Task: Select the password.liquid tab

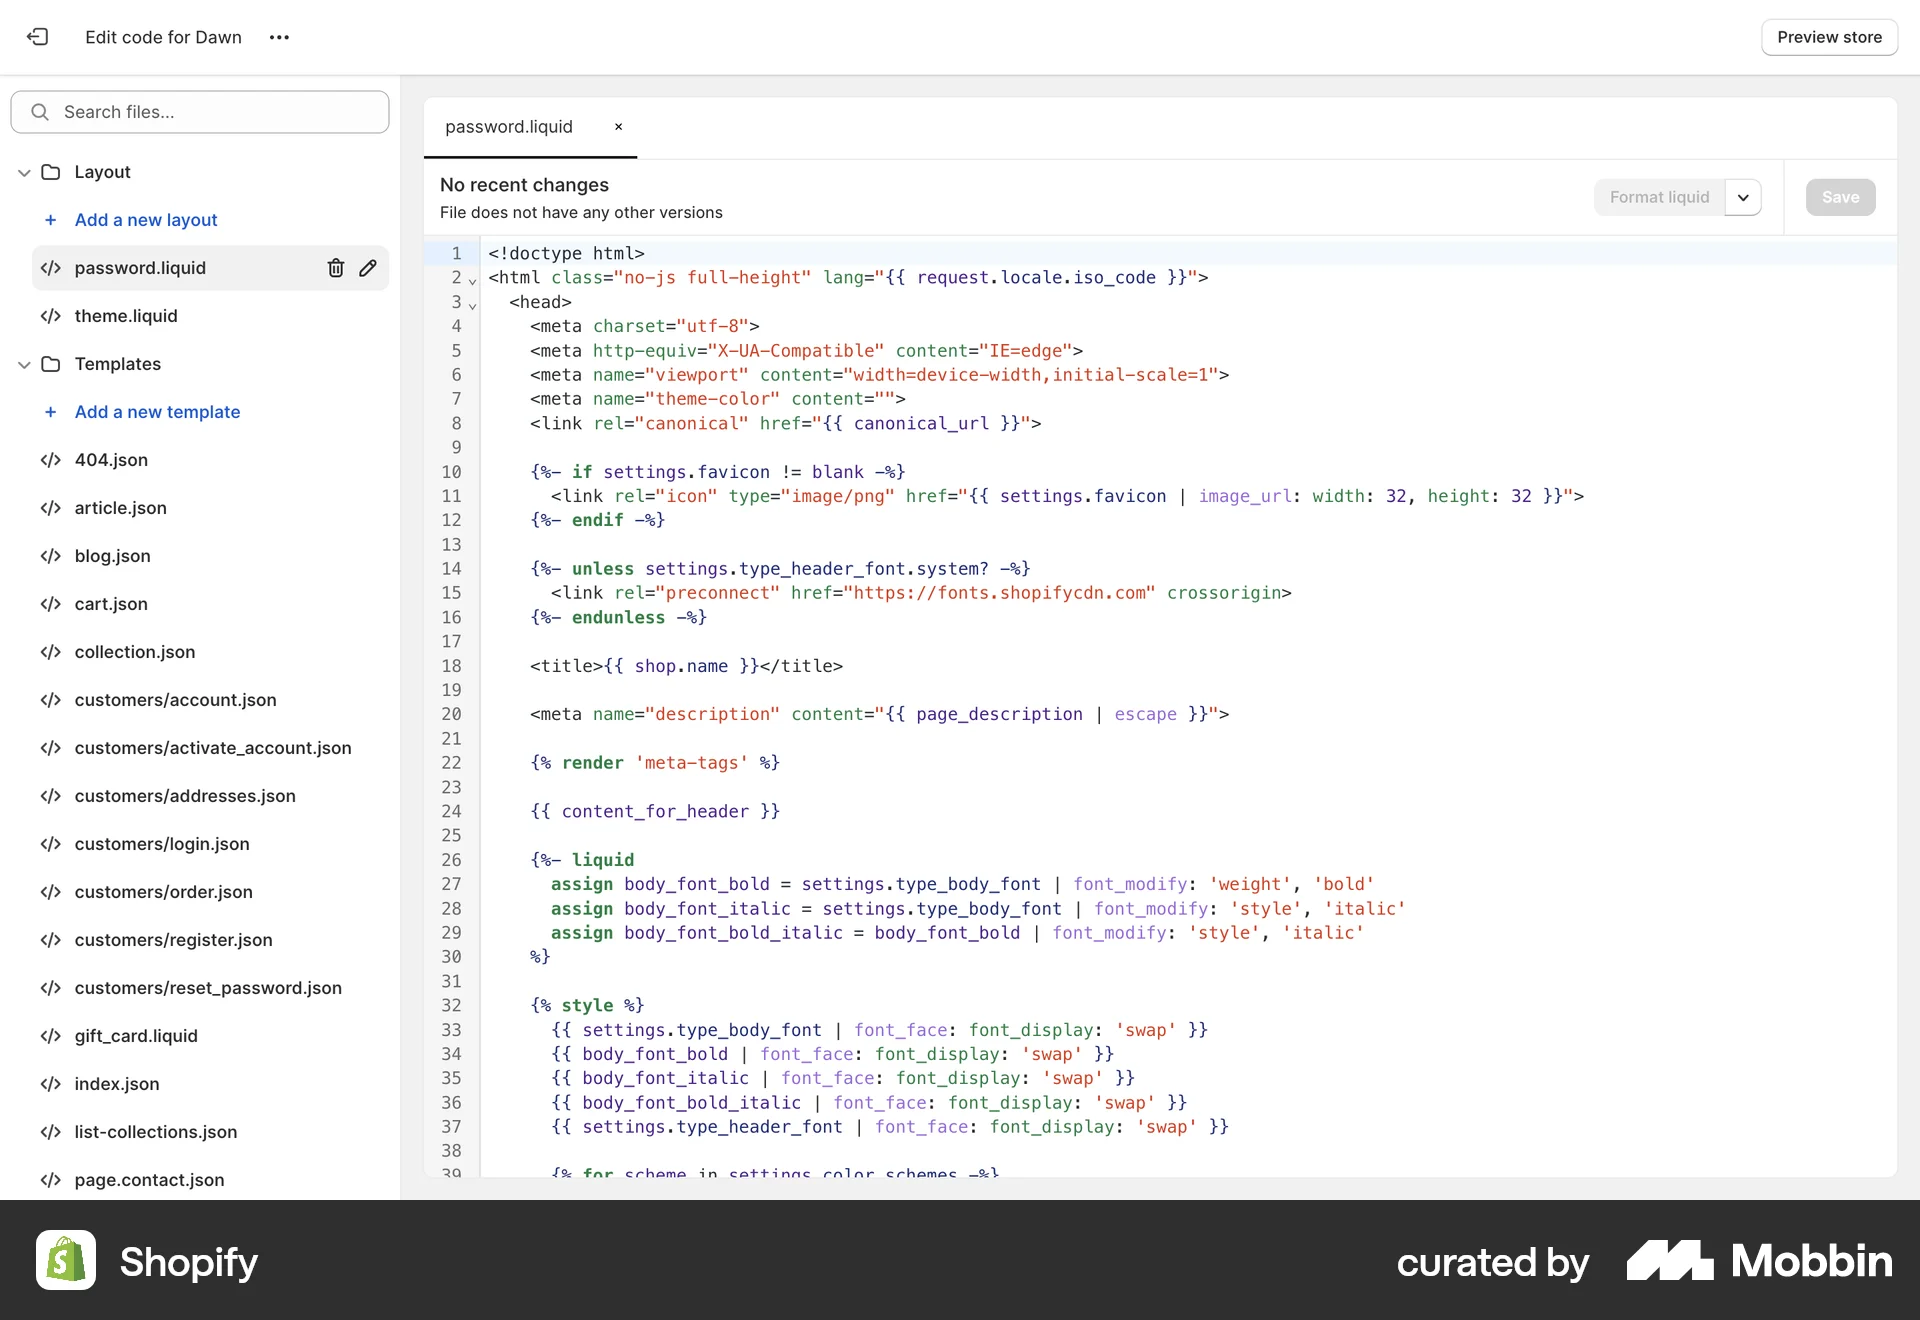Action: [508, 127]
